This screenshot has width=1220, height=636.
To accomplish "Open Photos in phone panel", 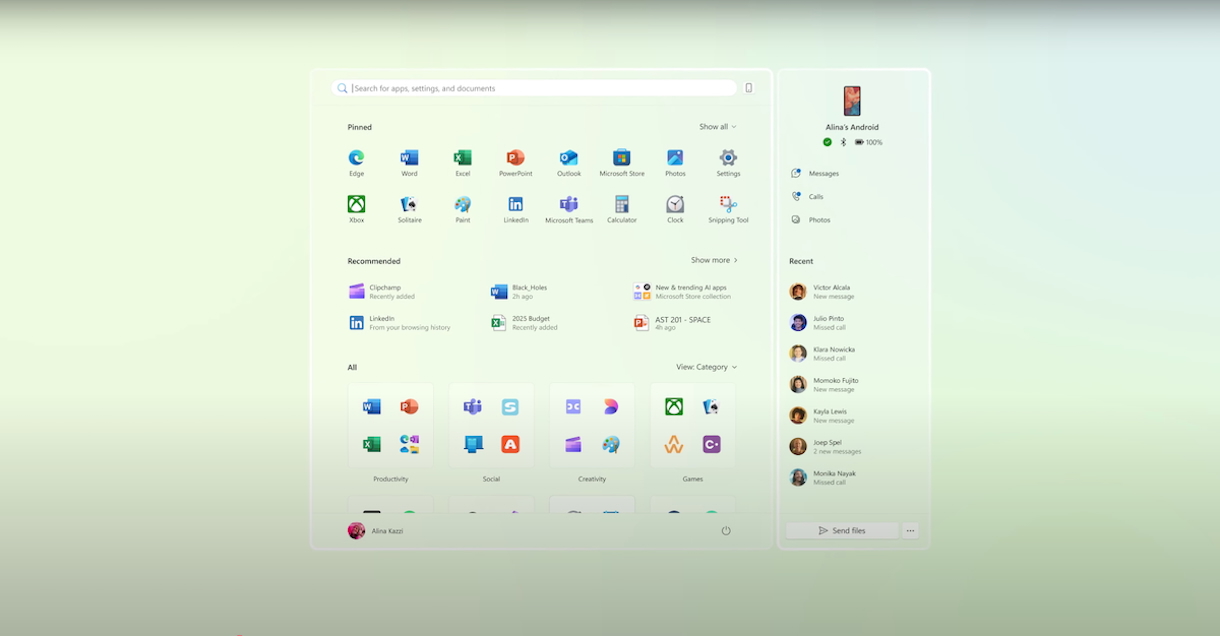I will pos(811,219).
